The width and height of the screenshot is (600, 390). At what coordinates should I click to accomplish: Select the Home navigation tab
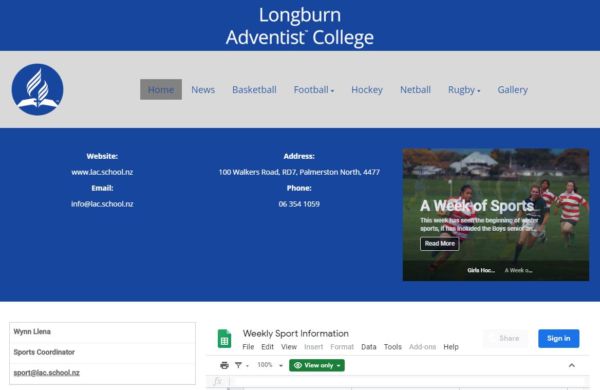161,90
